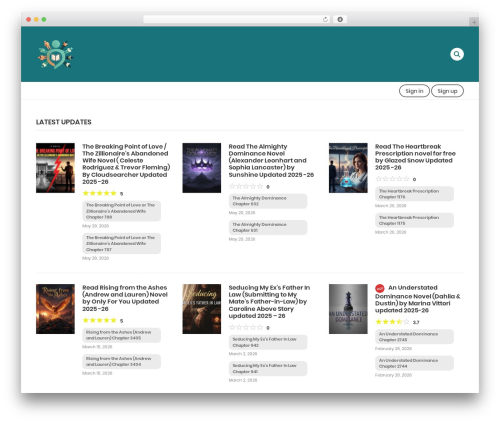Image resolution: width=500 pixels, height=423 pixels.
Task: Open Read Rising from the Ashes title
Action: click(125, 298)
